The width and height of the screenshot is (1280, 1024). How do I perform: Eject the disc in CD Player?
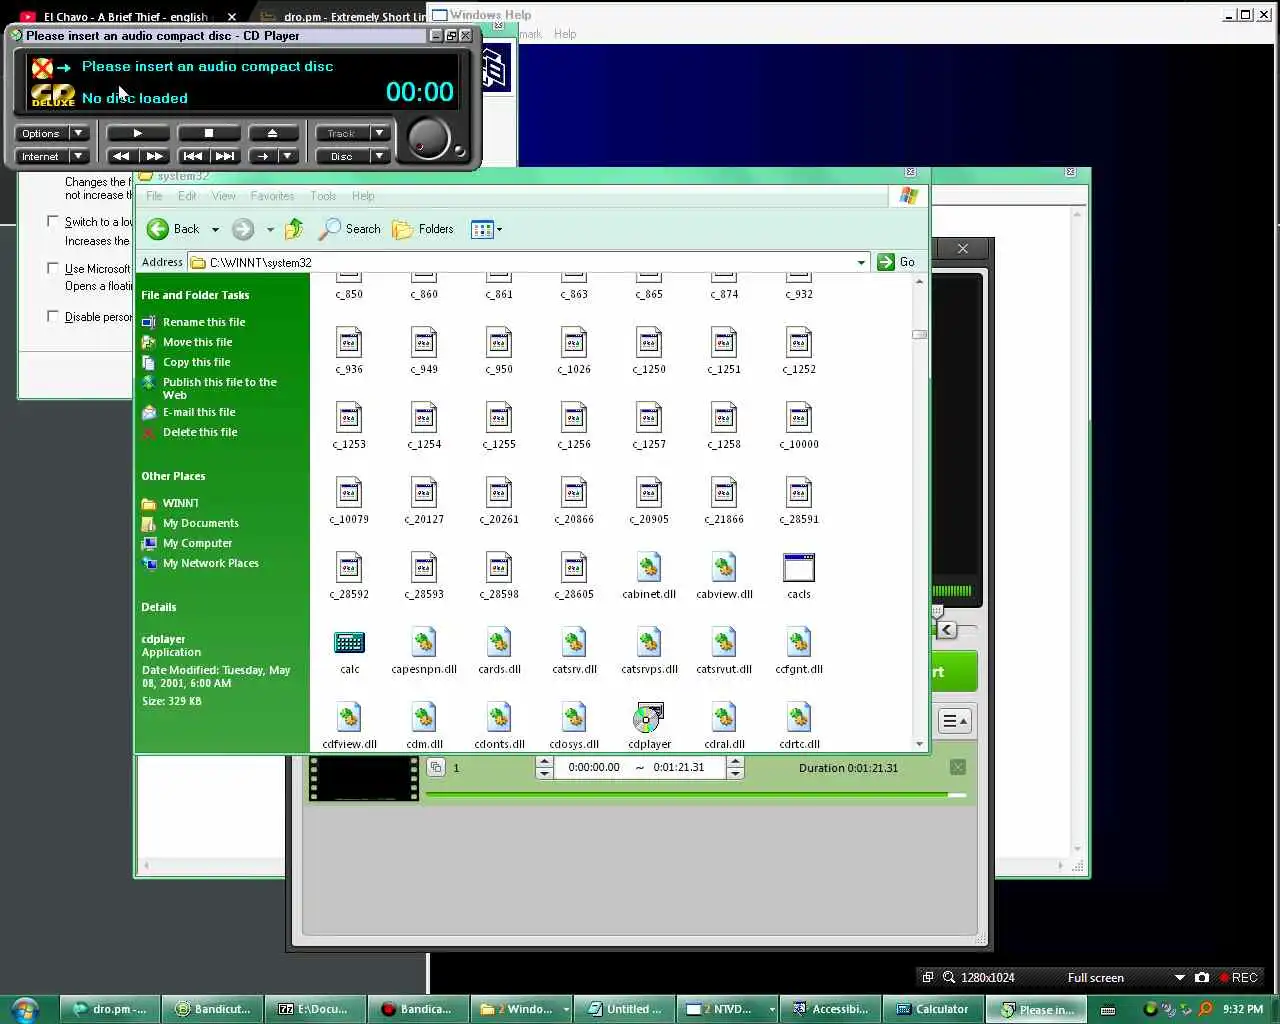[272, 133]
